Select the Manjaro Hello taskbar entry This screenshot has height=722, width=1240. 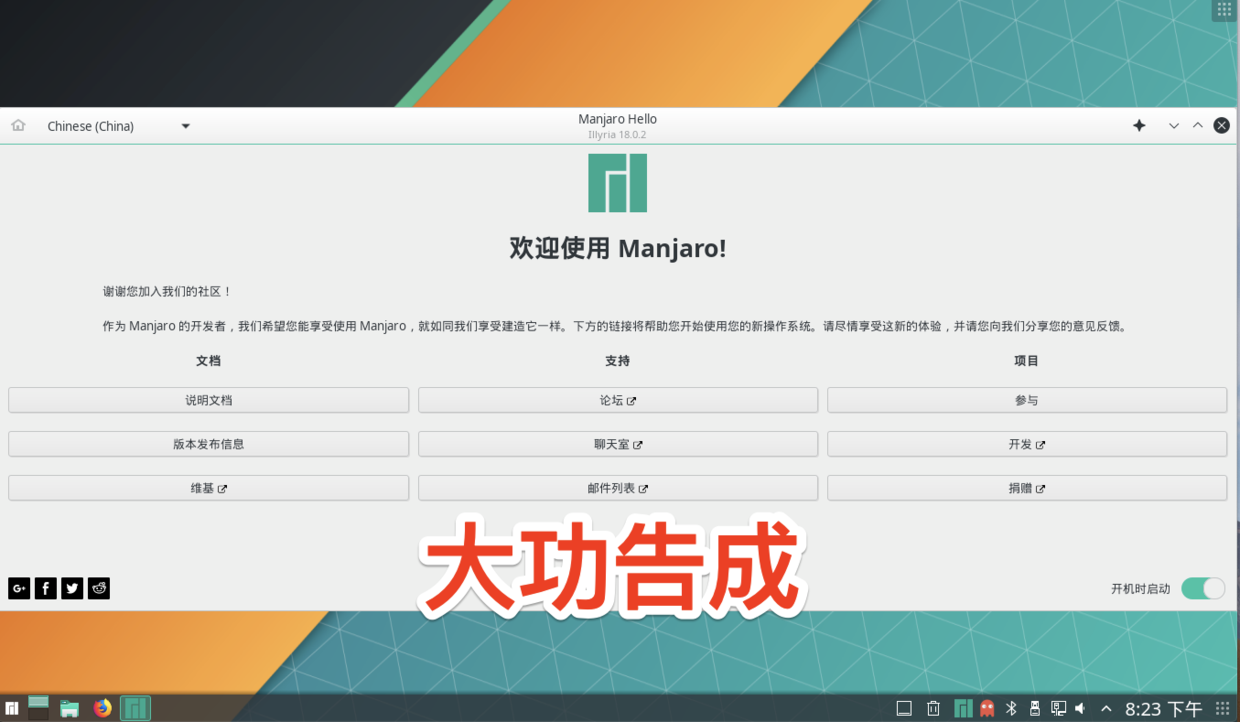click(x=135, y=709)
